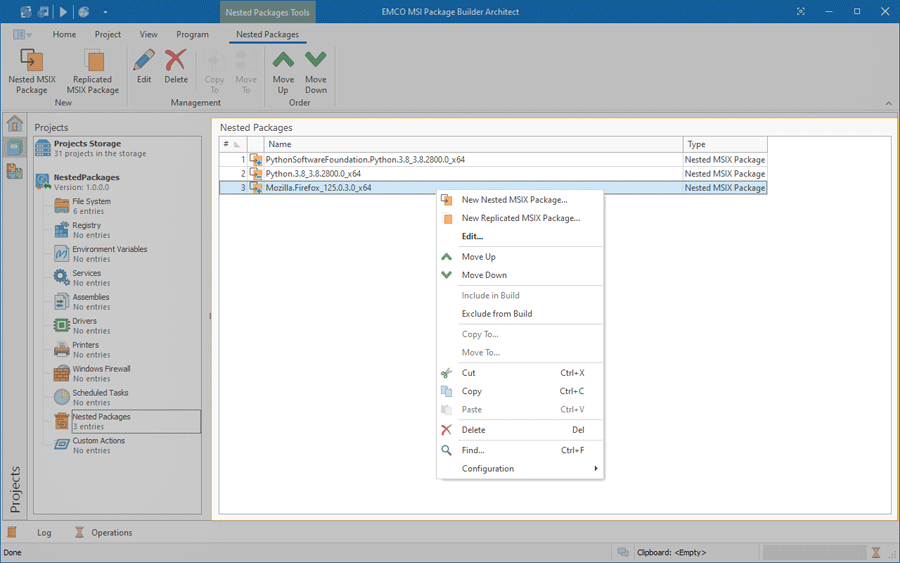The image size is (900, 563).
Task: Click the first quick access toolbar icon
Action: [25, 11]
